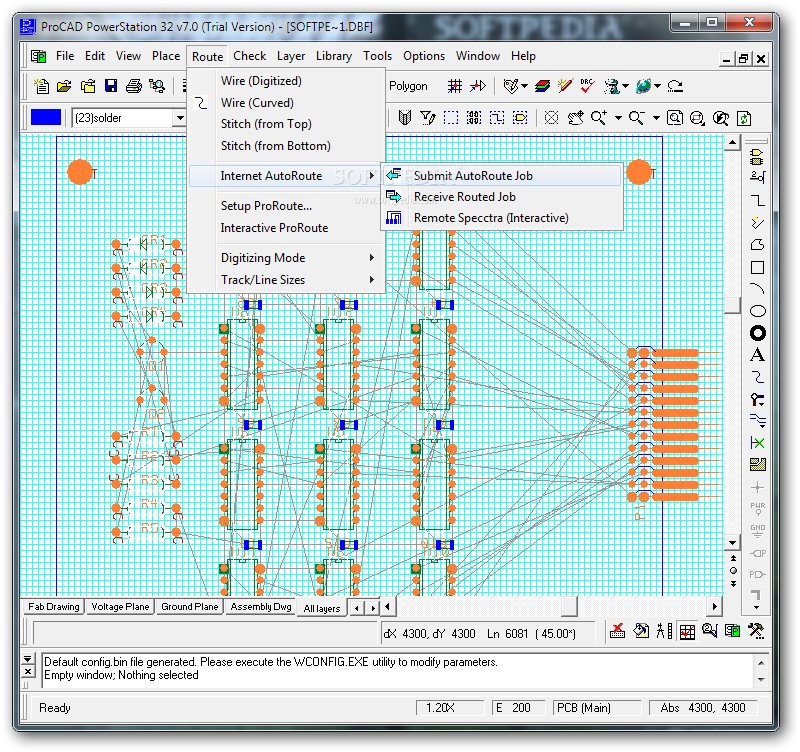
Task: Expand the Track/Line Sizes submenu
Action: click(x=287, y=280)
